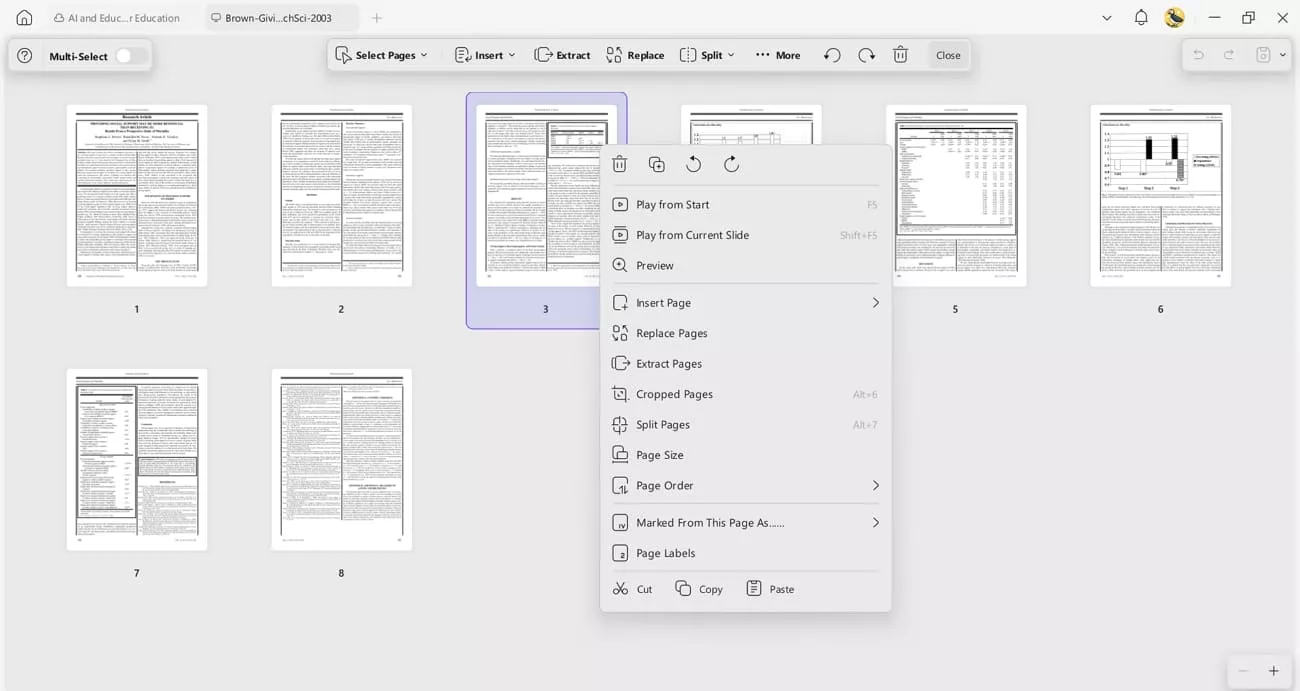Toggle the Multi-Select switch
The width and height of the screenshot is (1300, 691).
[x=130, y=56]
